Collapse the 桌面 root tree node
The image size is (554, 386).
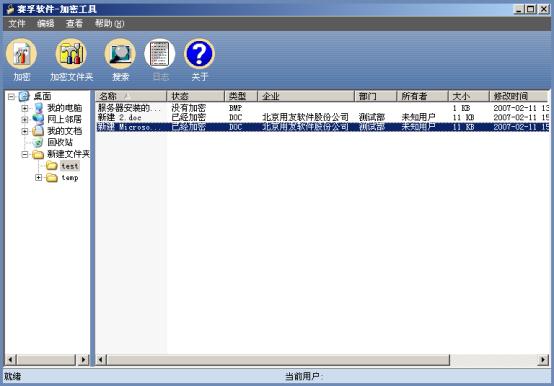(x=11, y=96)
